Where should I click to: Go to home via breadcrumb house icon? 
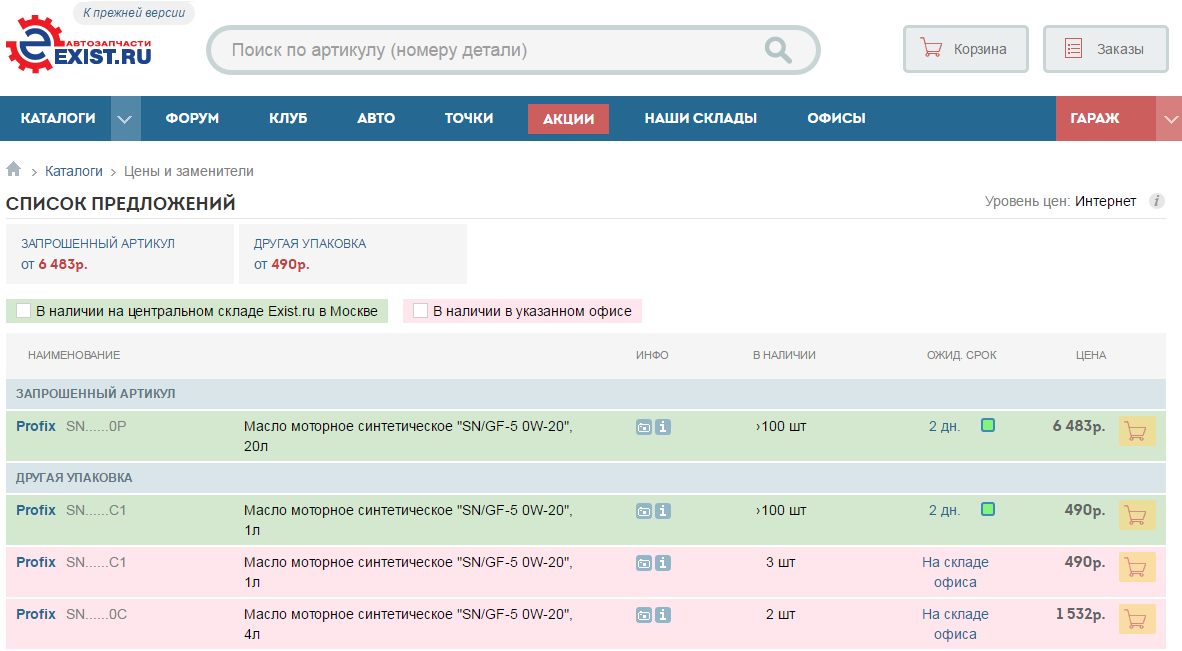14,170
